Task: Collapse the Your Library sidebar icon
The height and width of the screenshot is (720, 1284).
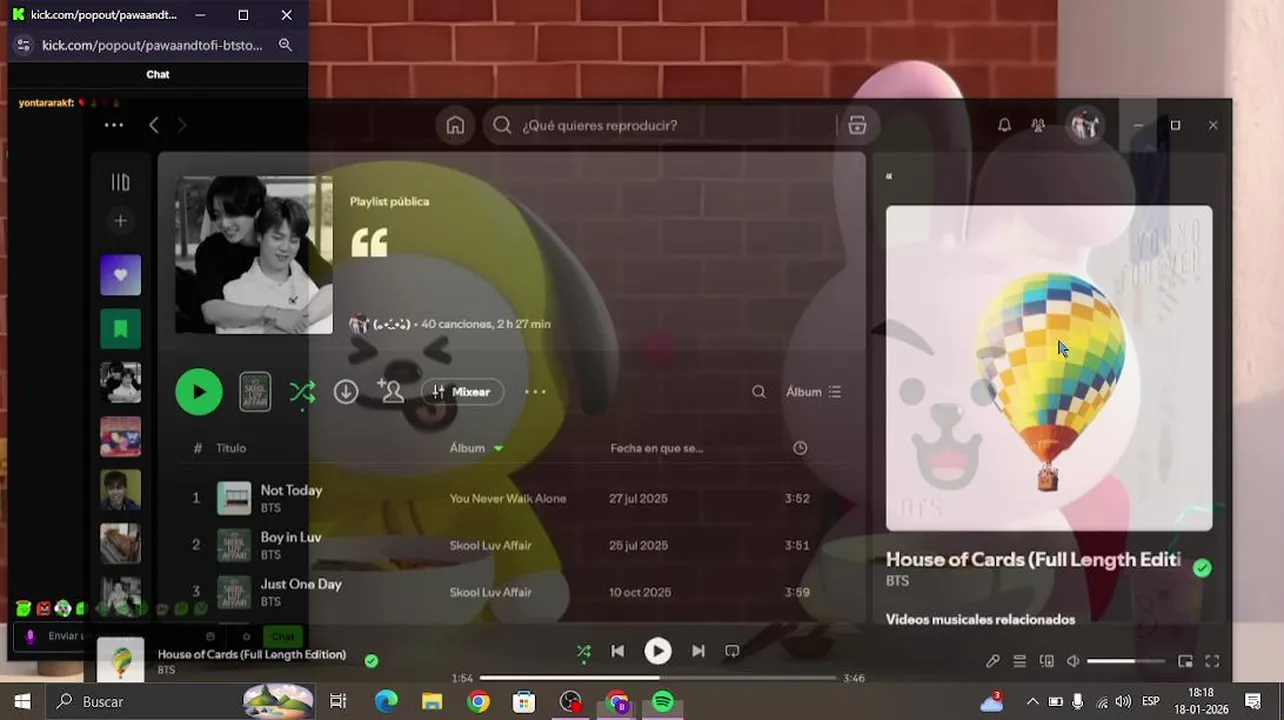Action: pos(120,182)
